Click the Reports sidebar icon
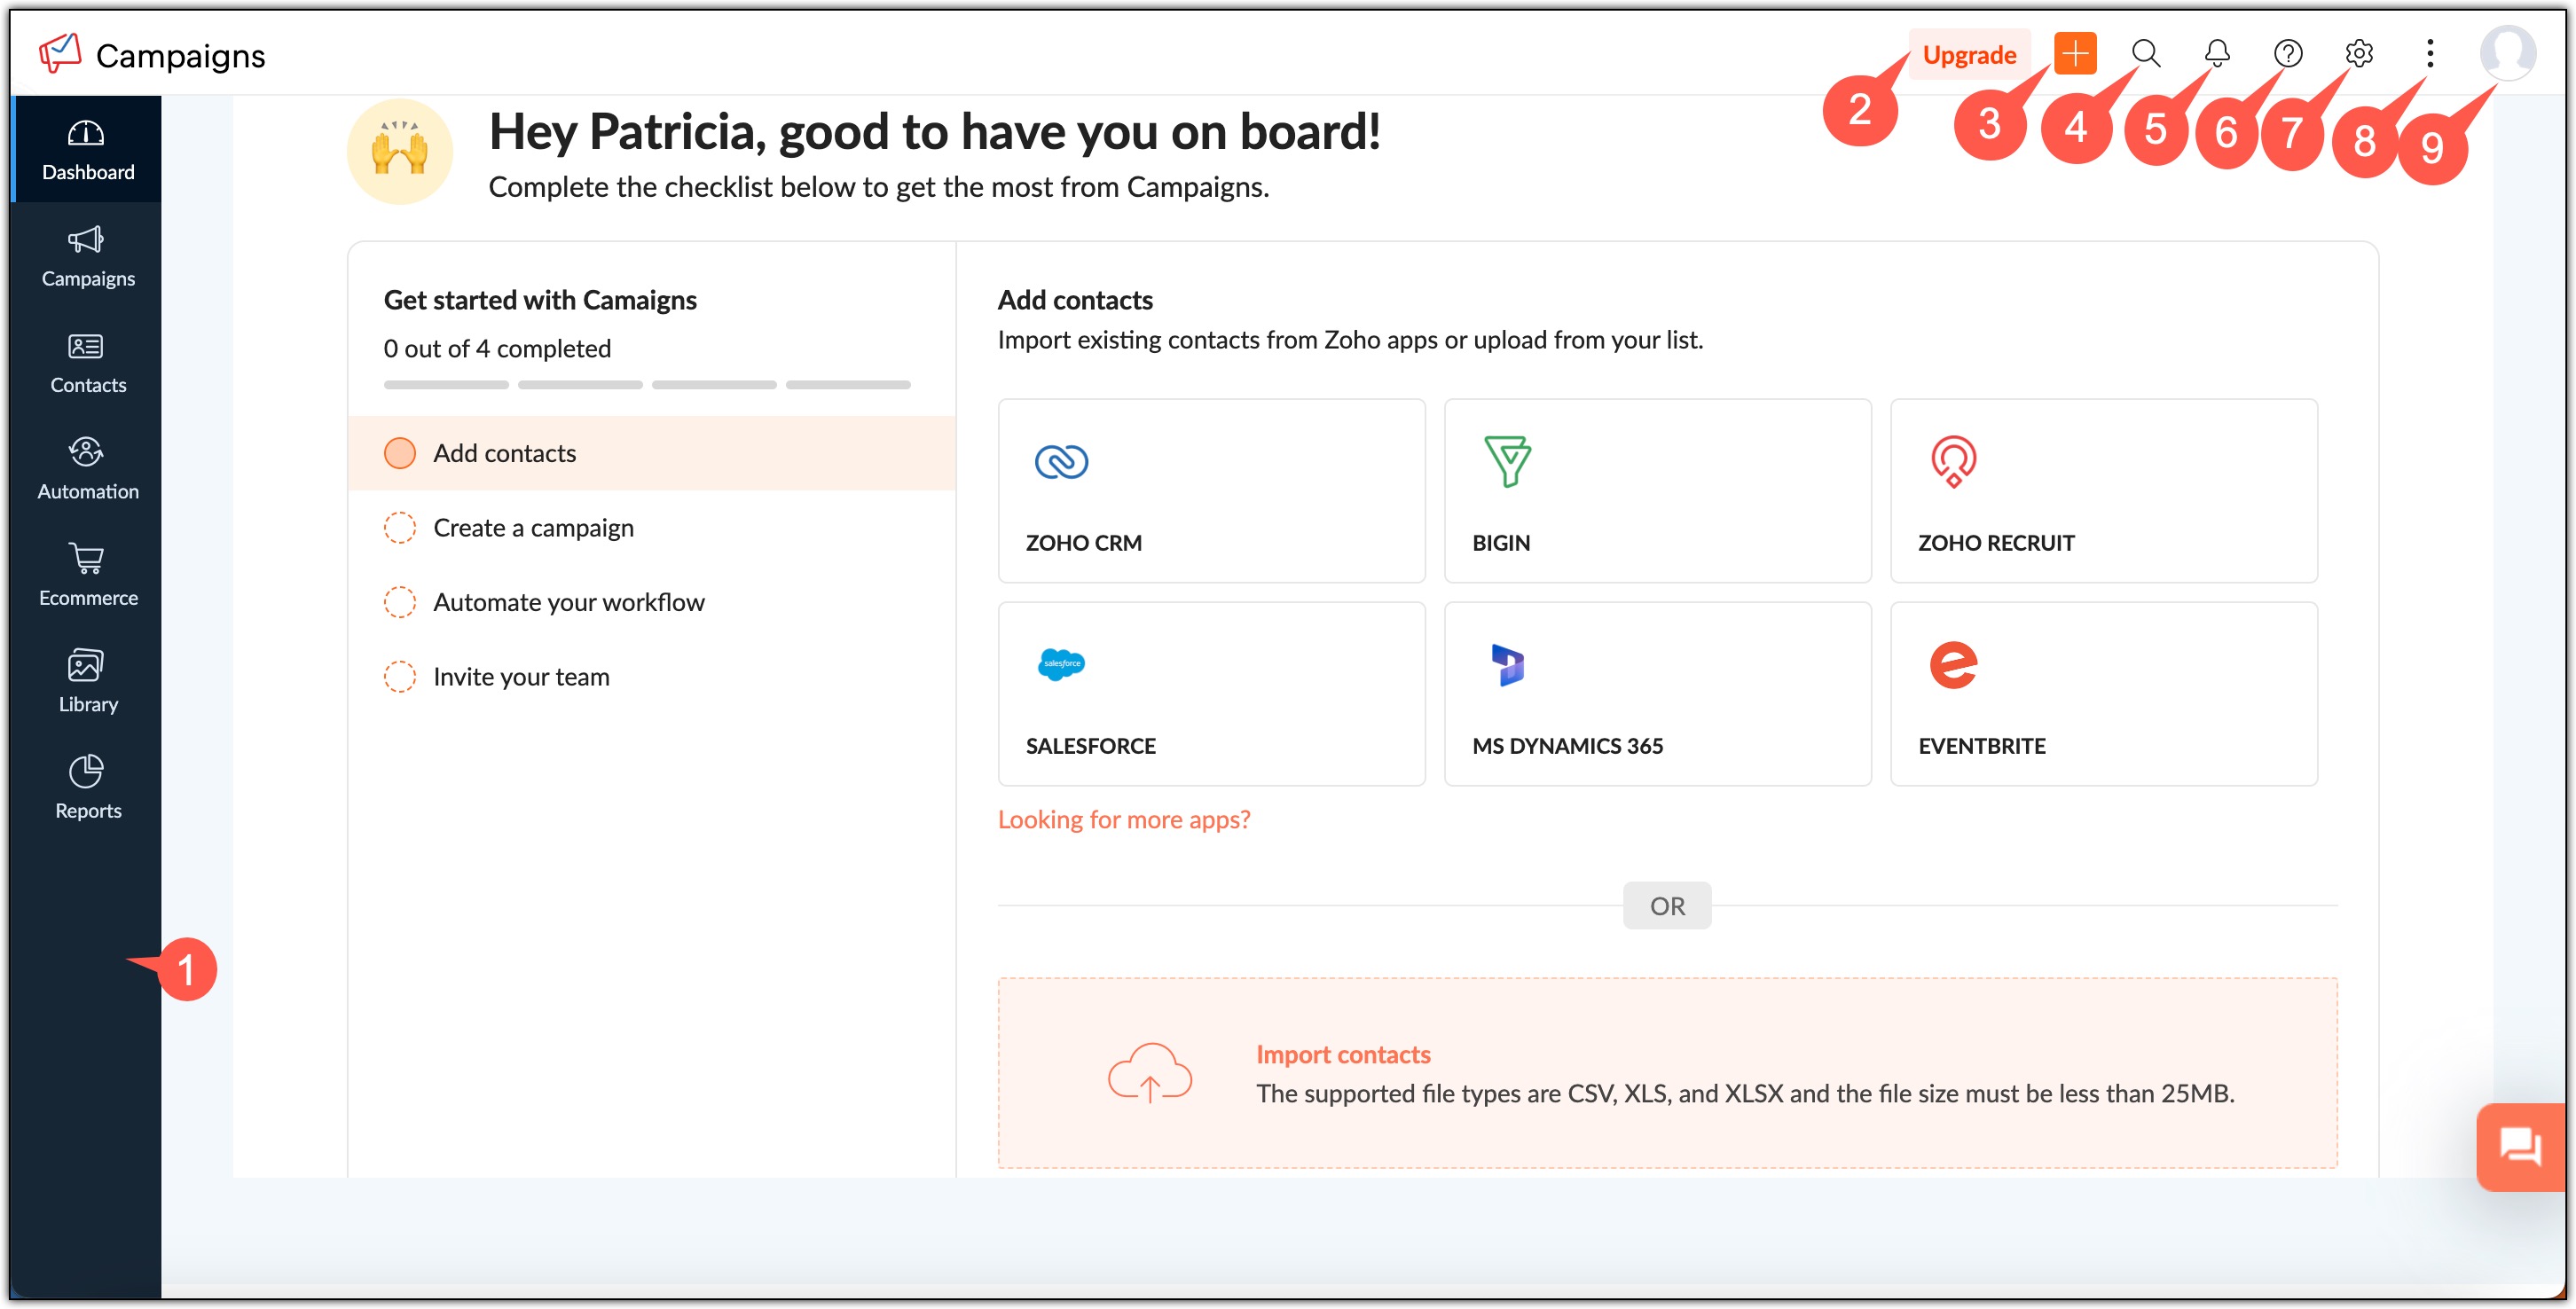Screen dimensions: 2576x1309 (85, 788)
